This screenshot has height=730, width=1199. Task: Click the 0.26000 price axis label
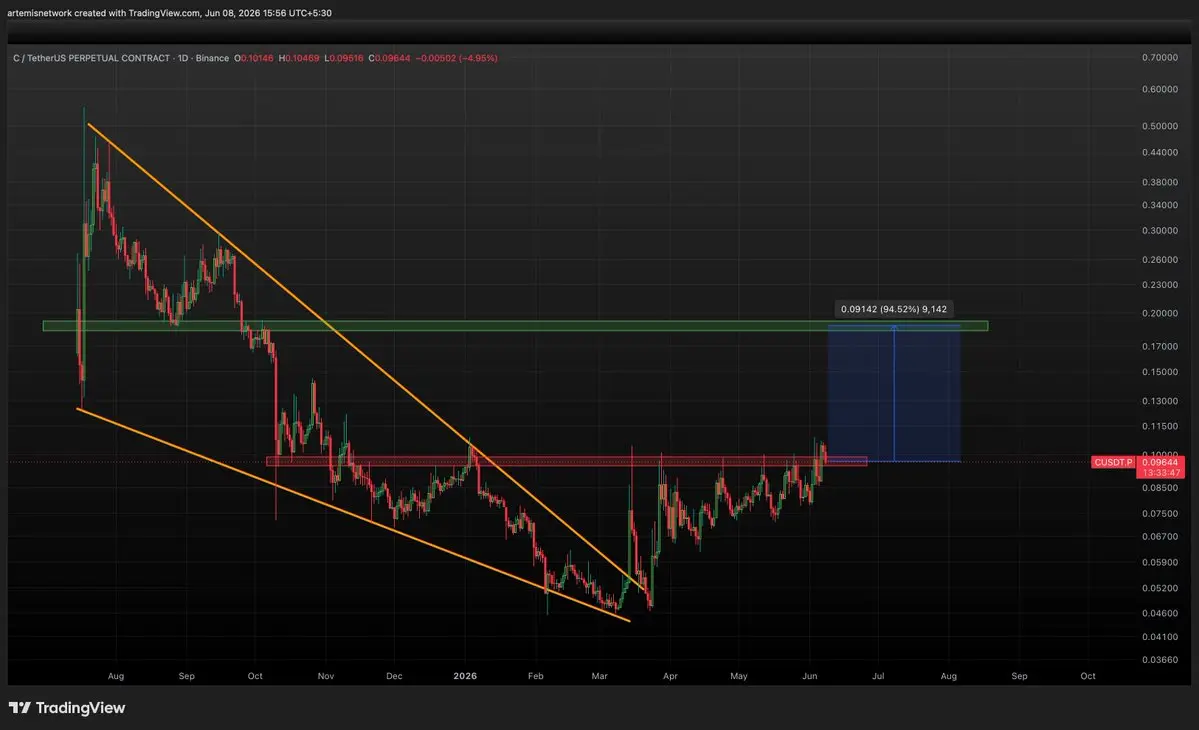pyautogui.click(x=1159, y=260)
